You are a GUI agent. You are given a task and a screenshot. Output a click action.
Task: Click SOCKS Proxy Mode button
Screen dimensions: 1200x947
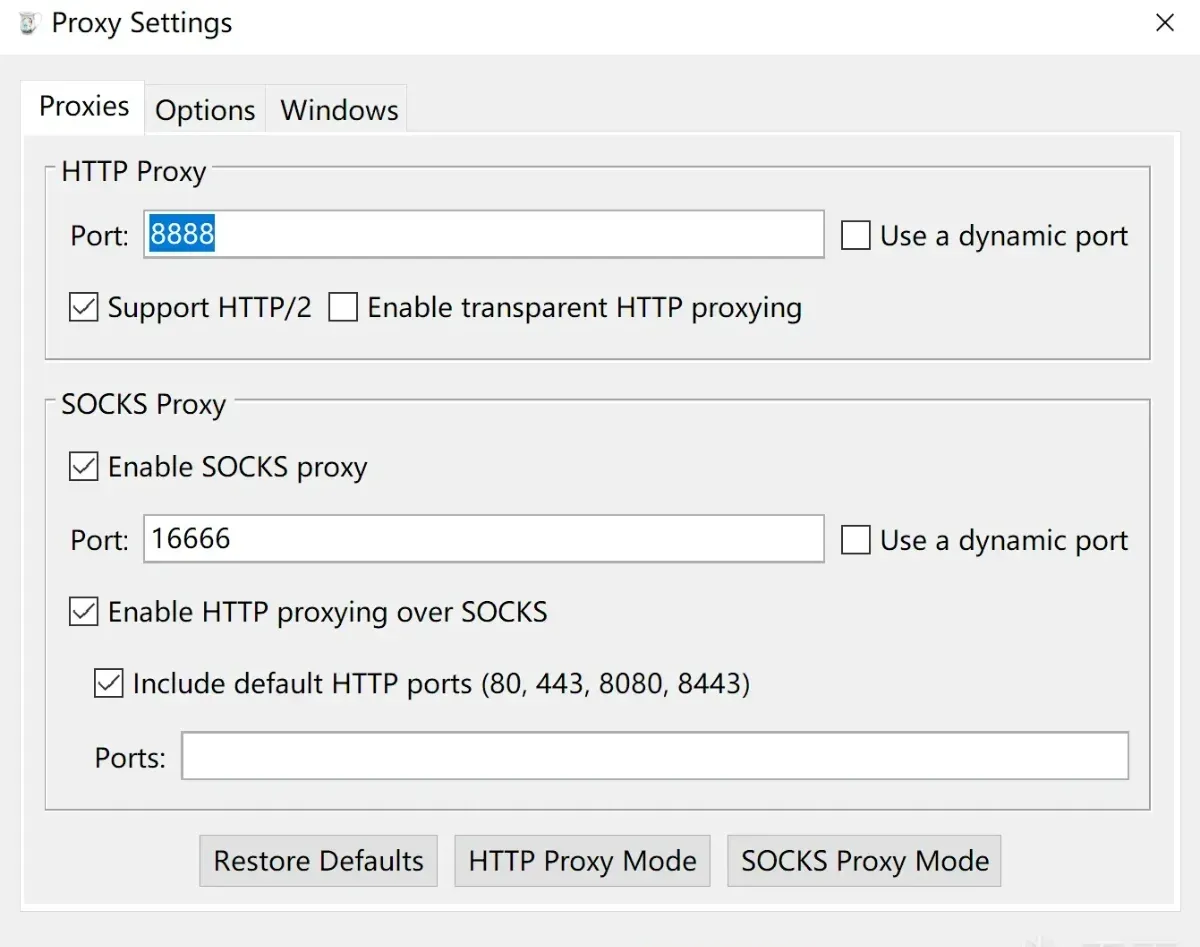pyautogui.click(x=865, y=861)
